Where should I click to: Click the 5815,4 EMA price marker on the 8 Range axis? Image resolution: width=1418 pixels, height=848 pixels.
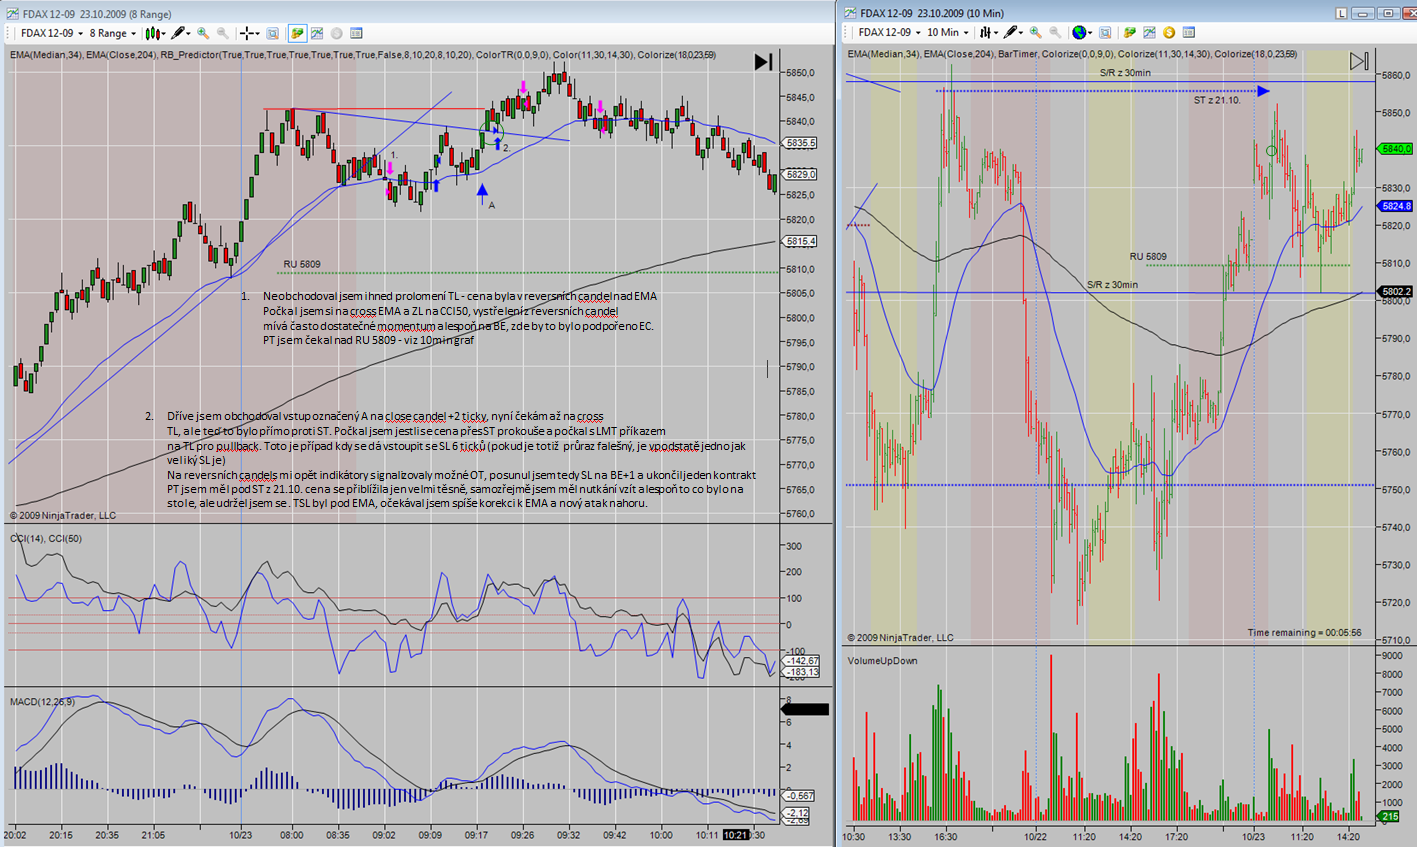801,242
